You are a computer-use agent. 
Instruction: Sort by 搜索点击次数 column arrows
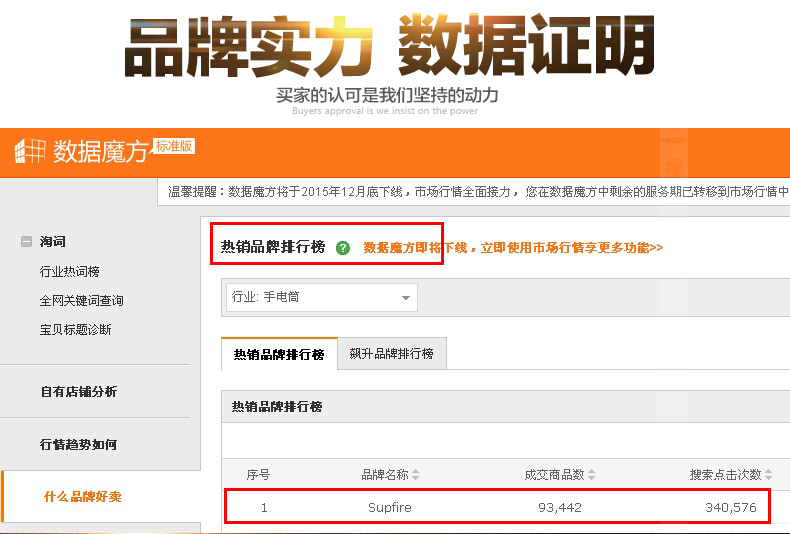click(768, 475)
